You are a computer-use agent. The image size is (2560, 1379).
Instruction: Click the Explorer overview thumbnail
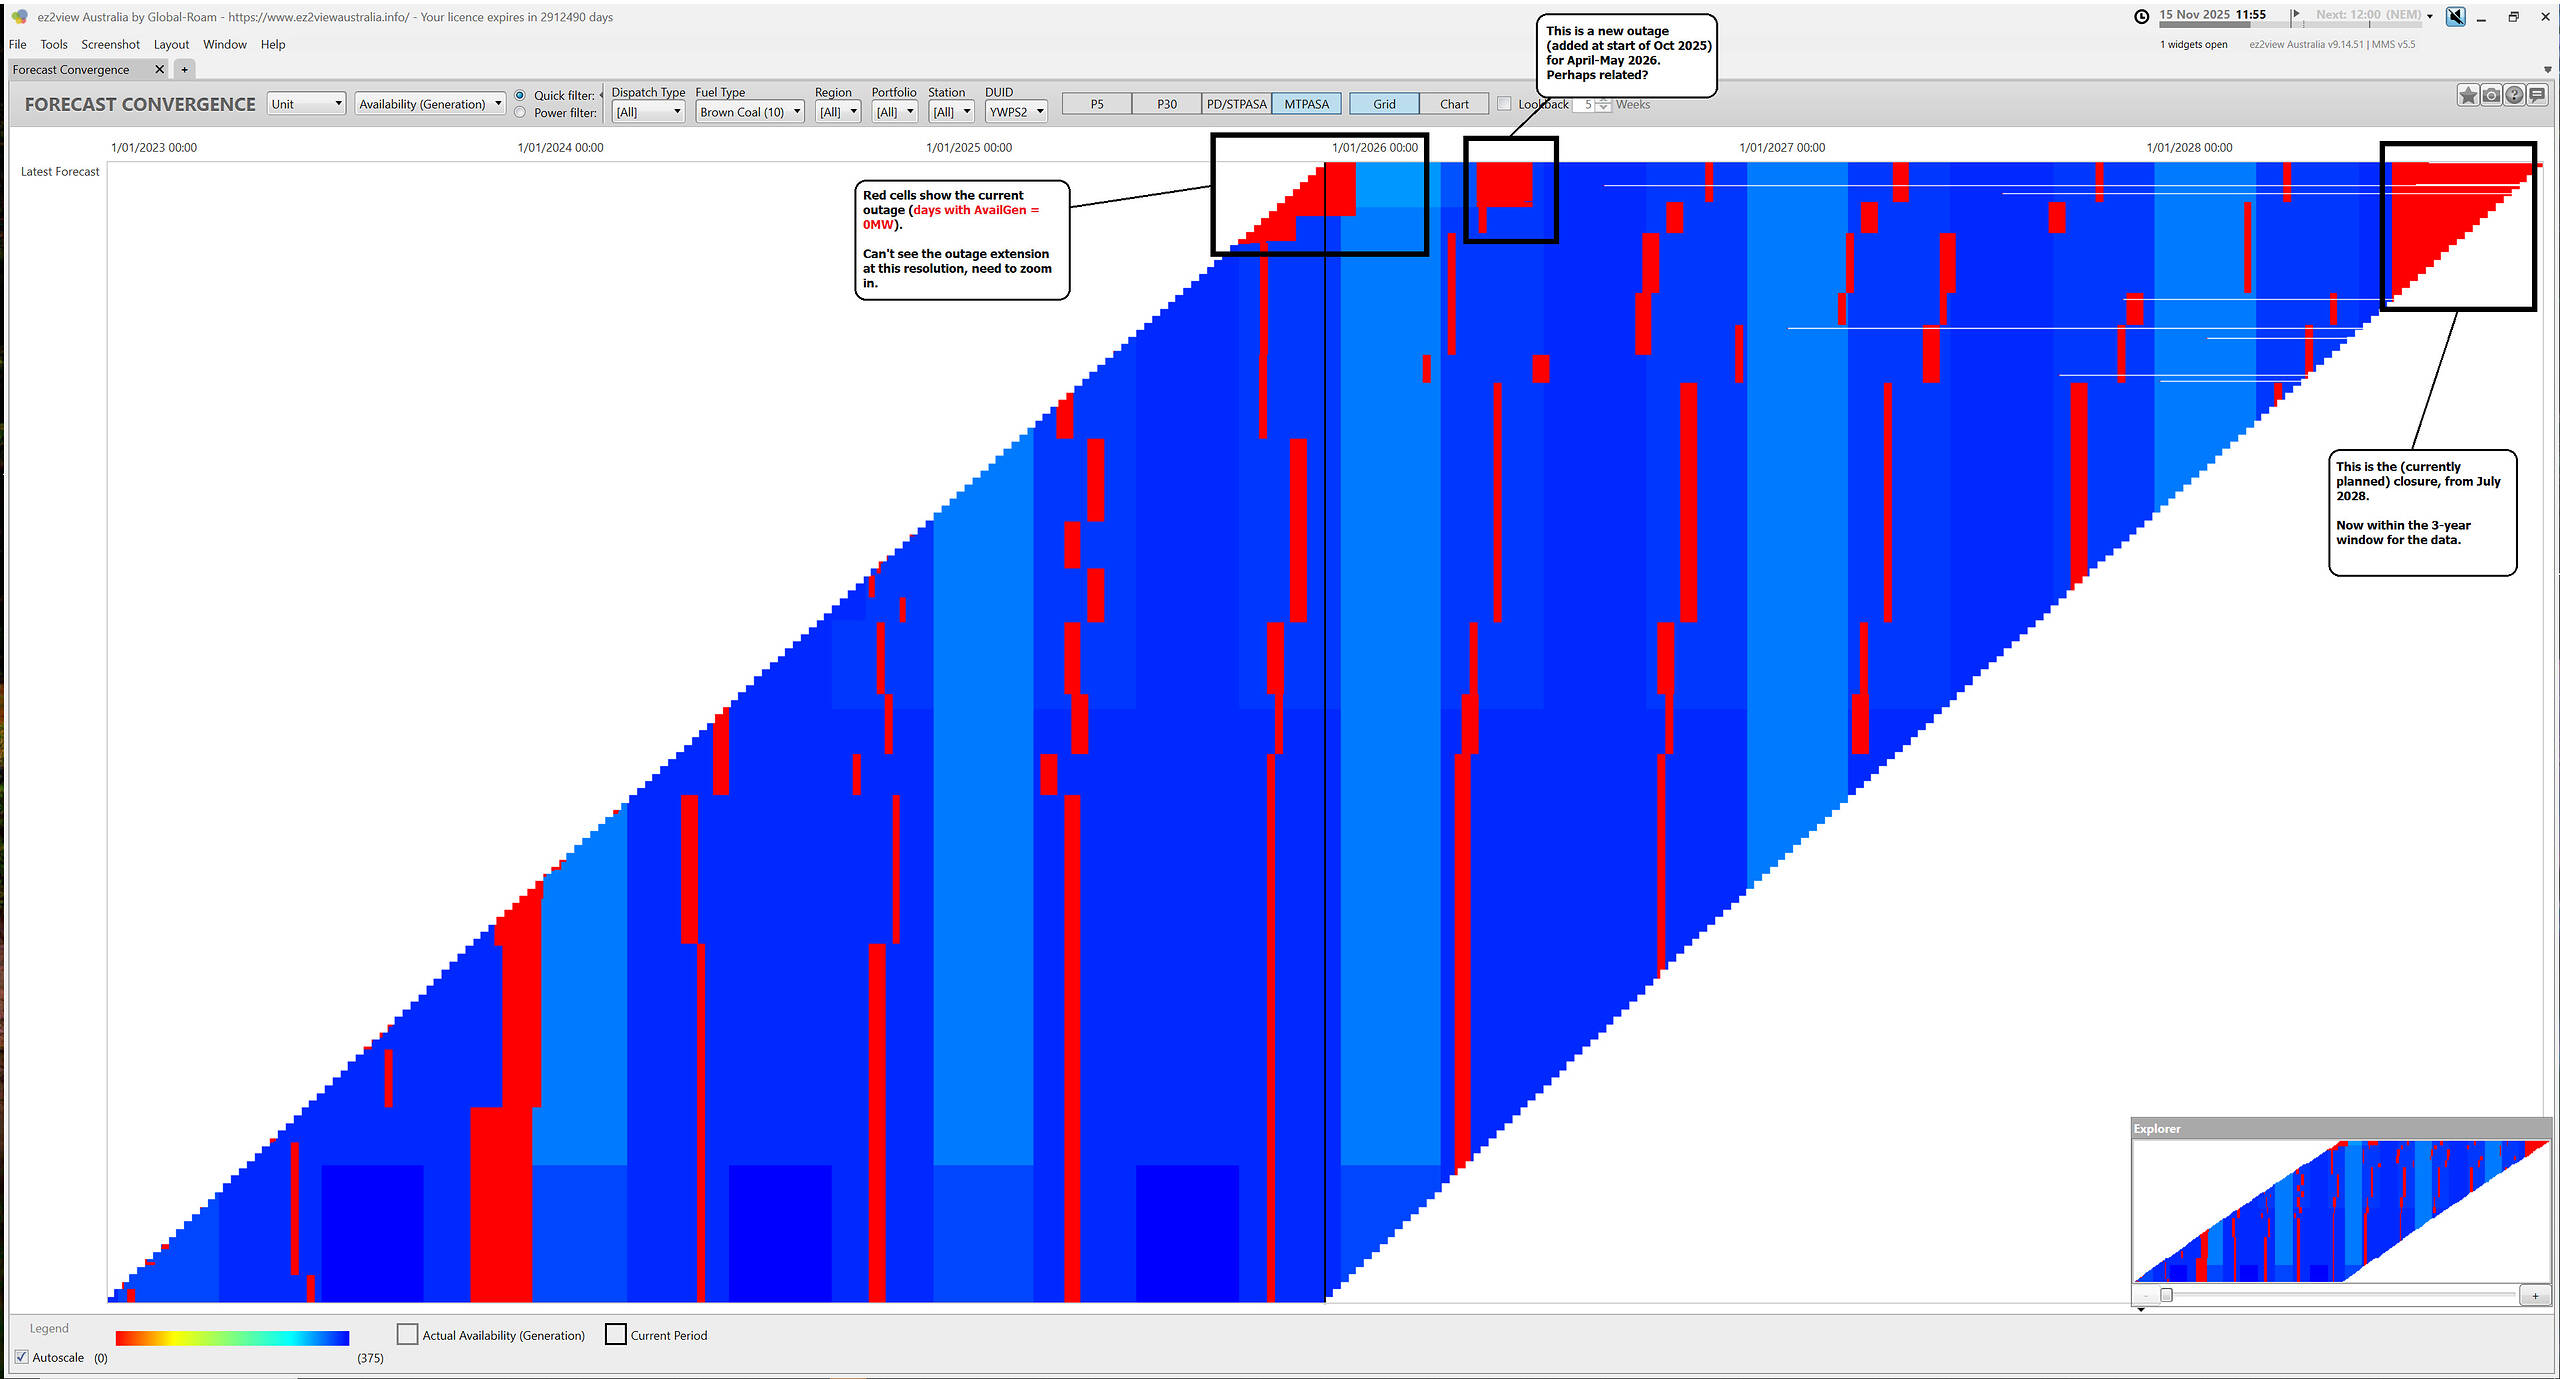click(x=2340, y=1211)
